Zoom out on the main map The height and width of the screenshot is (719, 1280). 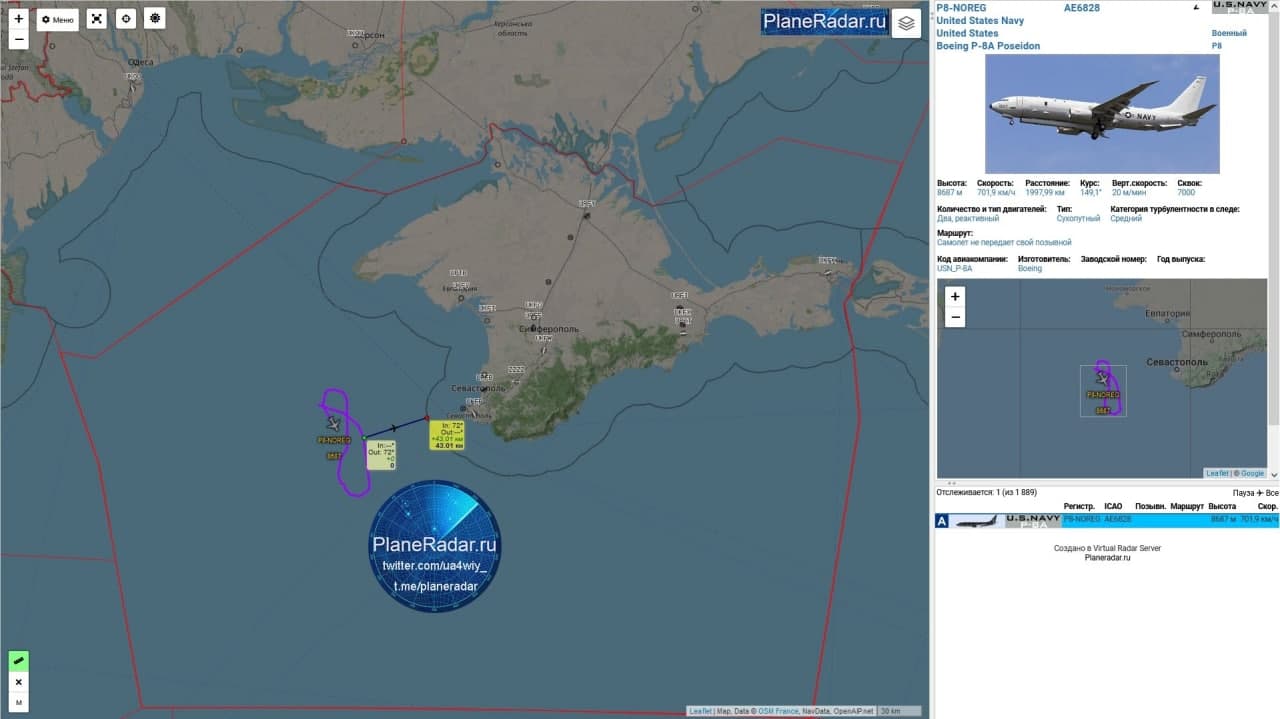pyautogui.click(x=18, y=40)
